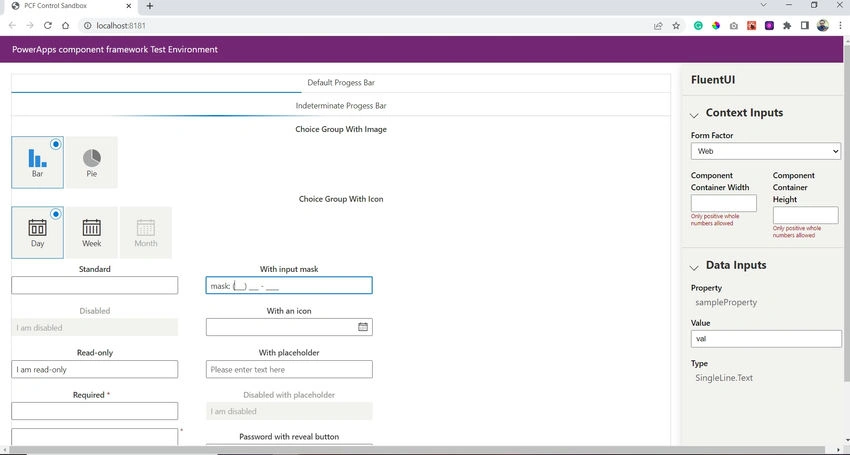The image size is (850, 455).
Task: Close the PCF Control Sandbox tab
Action: click(128, 6)
